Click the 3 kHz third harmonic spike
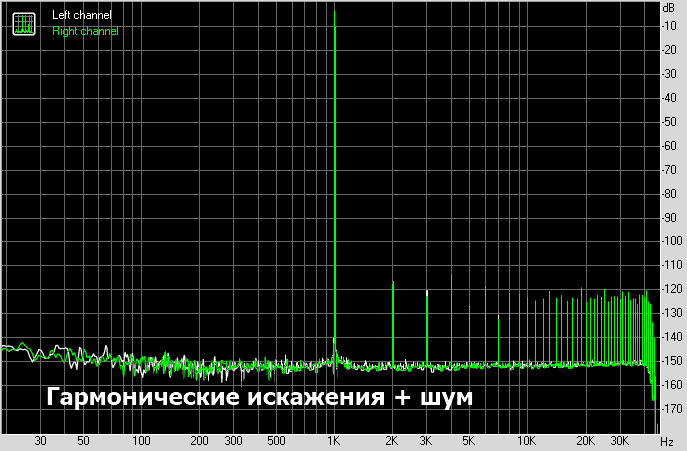The height and width of the screenshot is (451, 687). pyautogui.click(x=427, y=328)
